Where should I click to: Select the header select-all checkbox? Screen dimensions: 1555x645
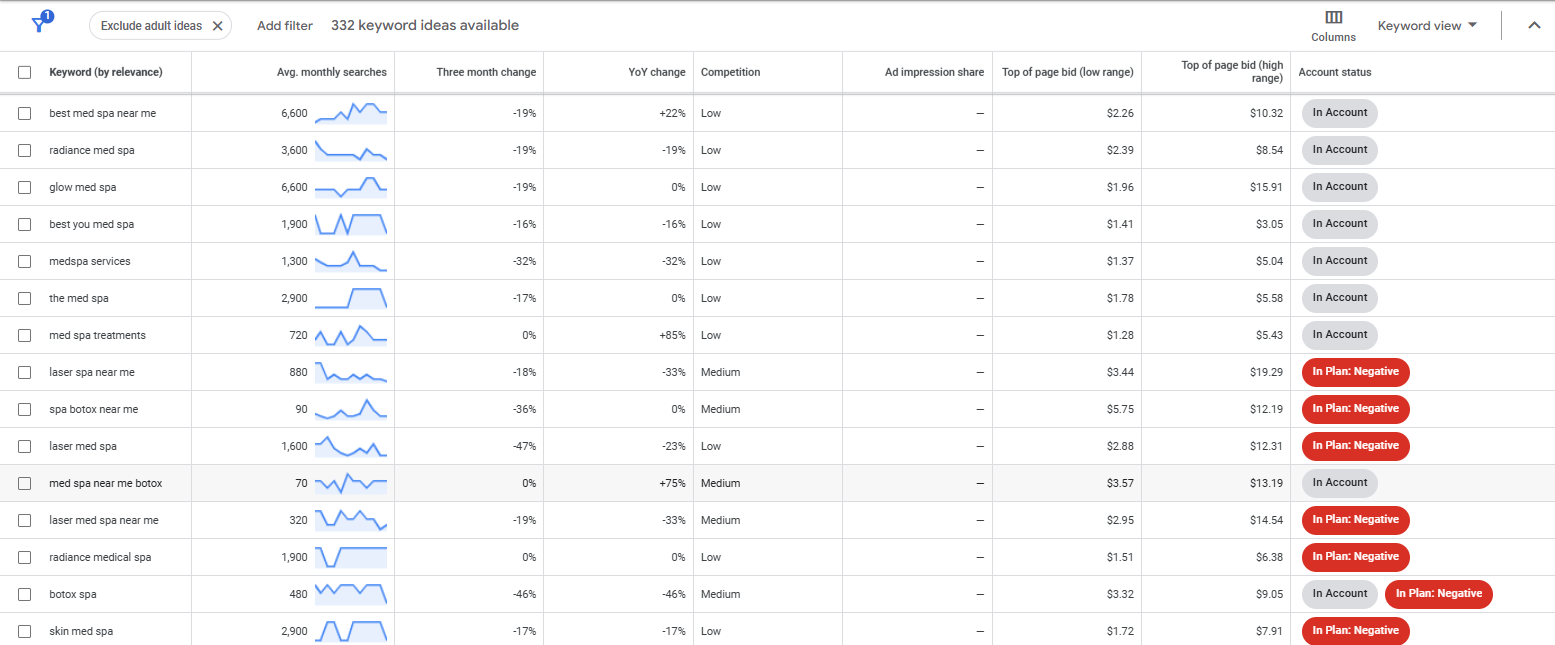click(25, 72)
